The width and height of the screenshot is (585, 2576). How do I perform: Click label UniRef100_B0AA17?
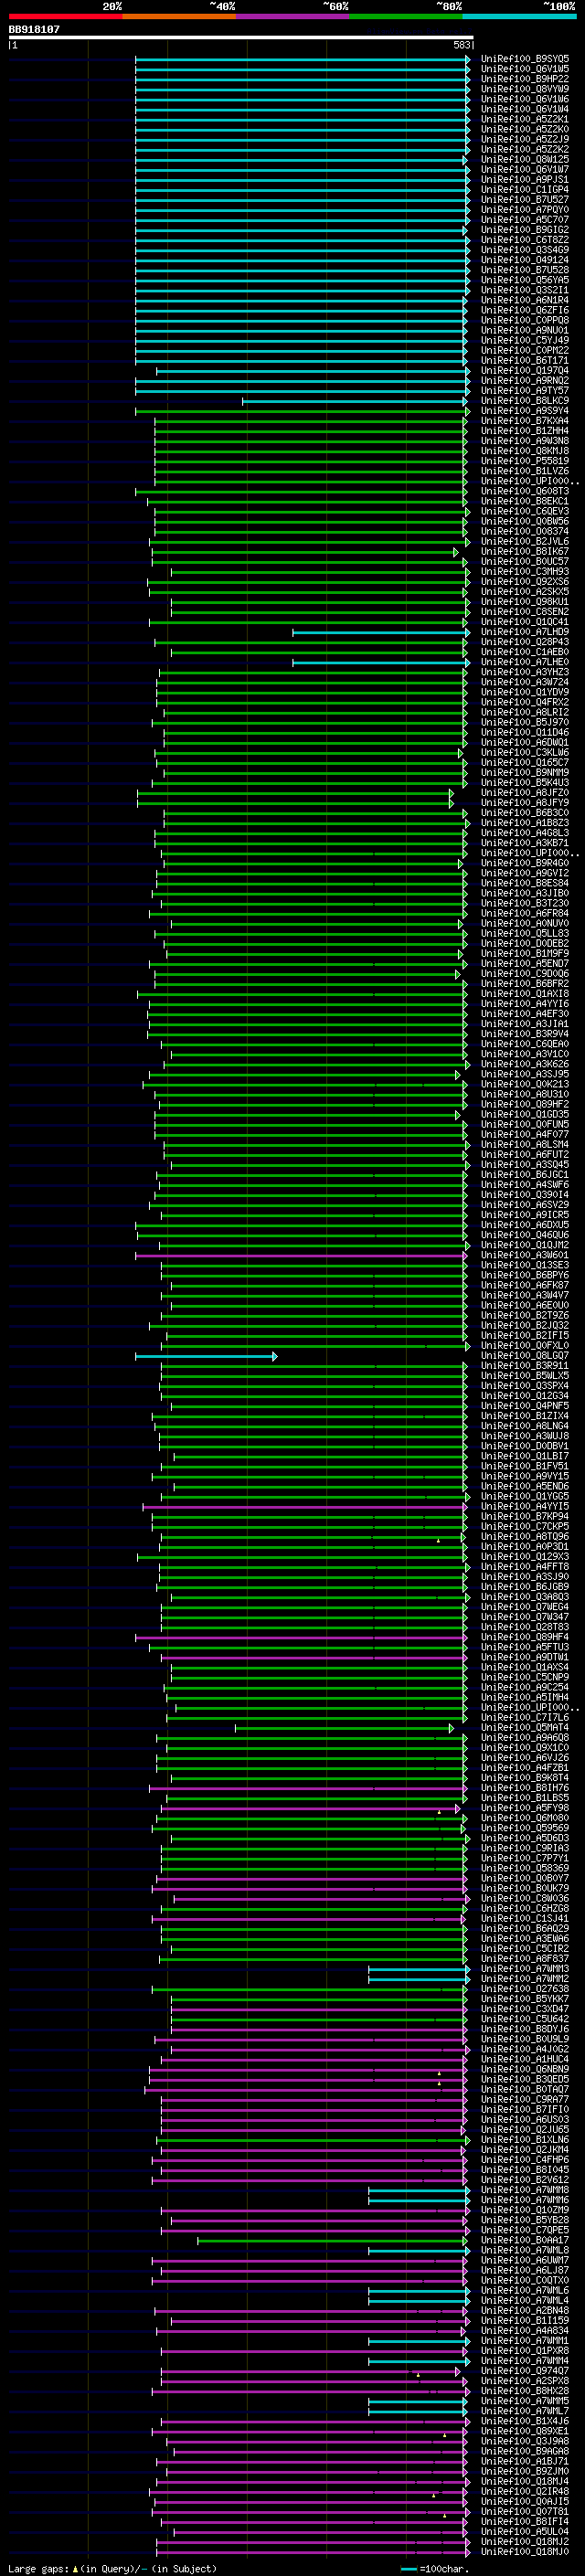525,2240
